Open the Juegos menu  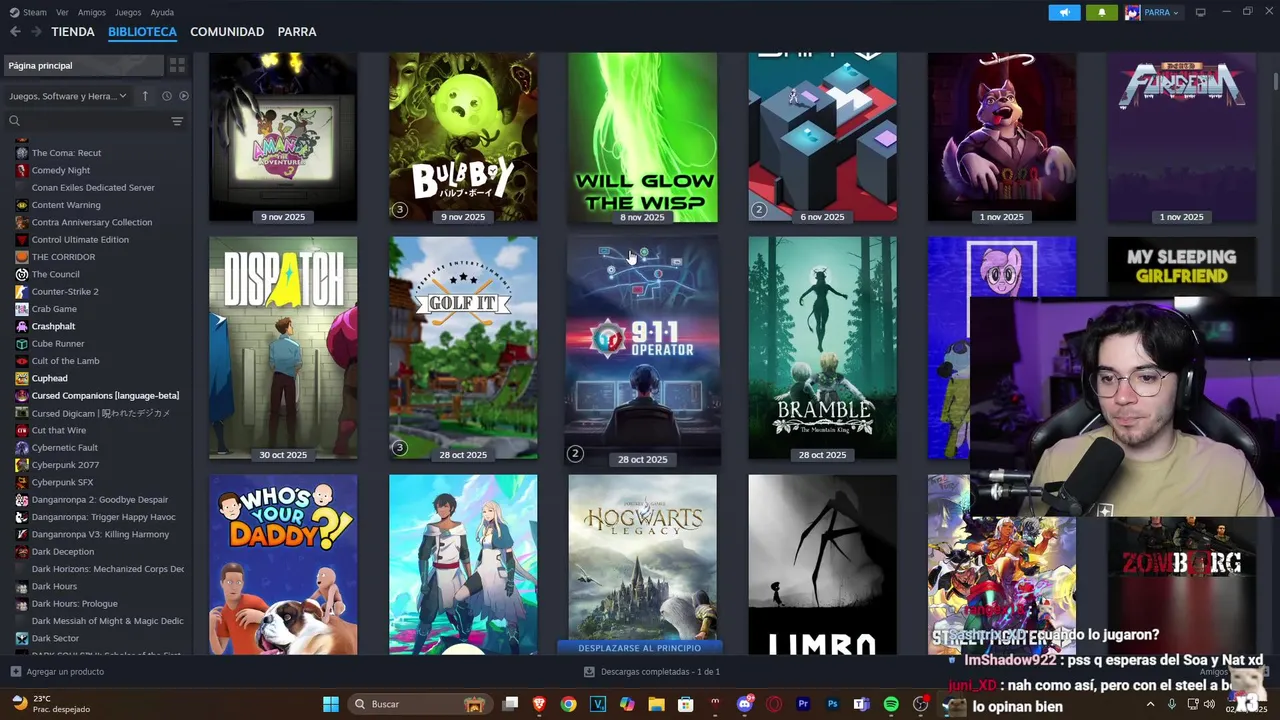click(128, 12)
